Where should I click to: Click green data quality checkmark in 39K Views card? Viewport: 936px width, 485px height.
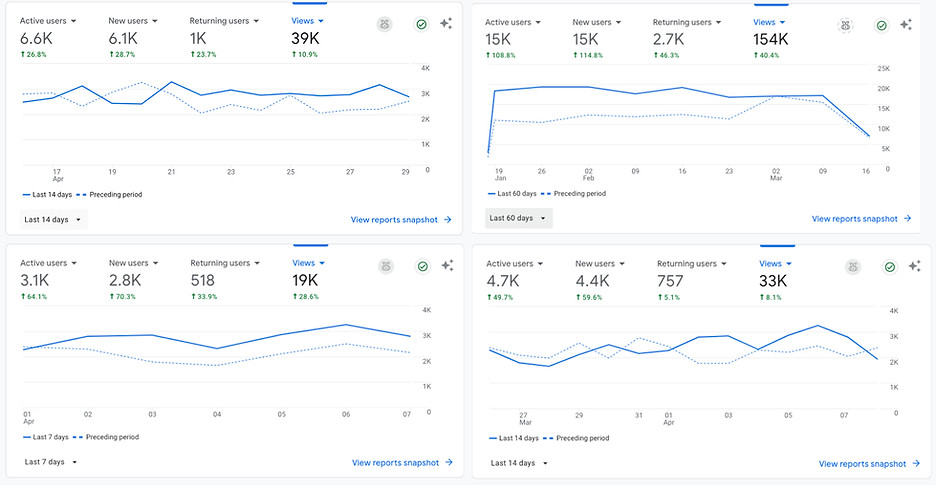pos(421,24)
